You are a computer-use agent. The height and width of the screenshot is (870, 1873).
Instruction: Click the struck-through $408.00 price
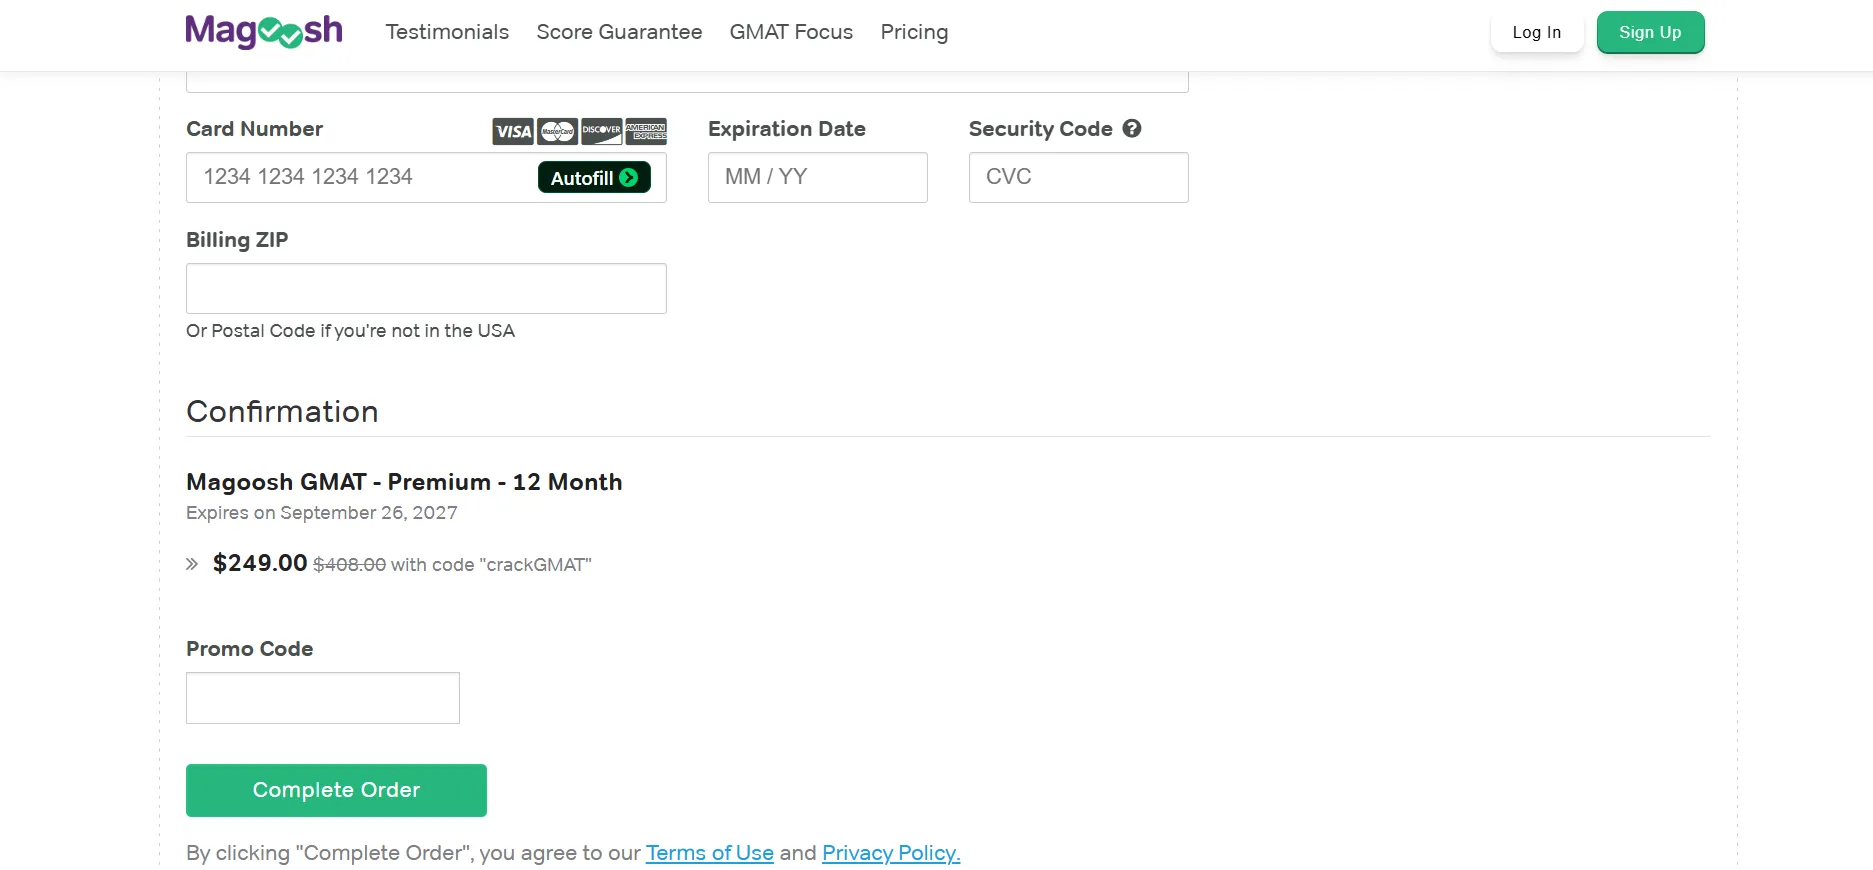pyautogui.click(x=349, y=565)
